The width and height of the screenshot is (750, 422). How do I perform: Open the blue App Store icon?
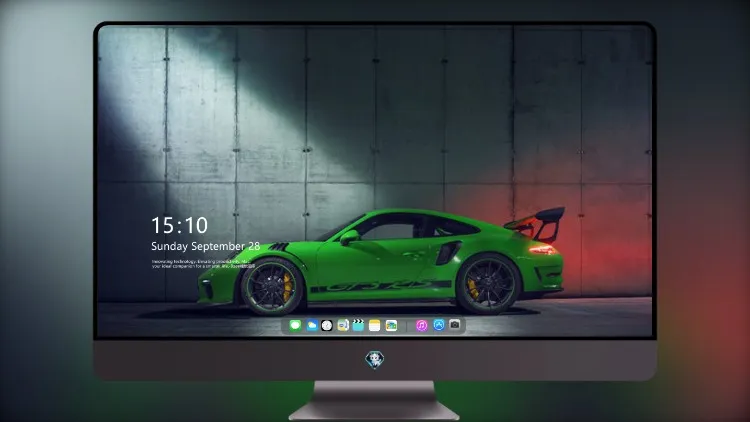pos(439,325)
